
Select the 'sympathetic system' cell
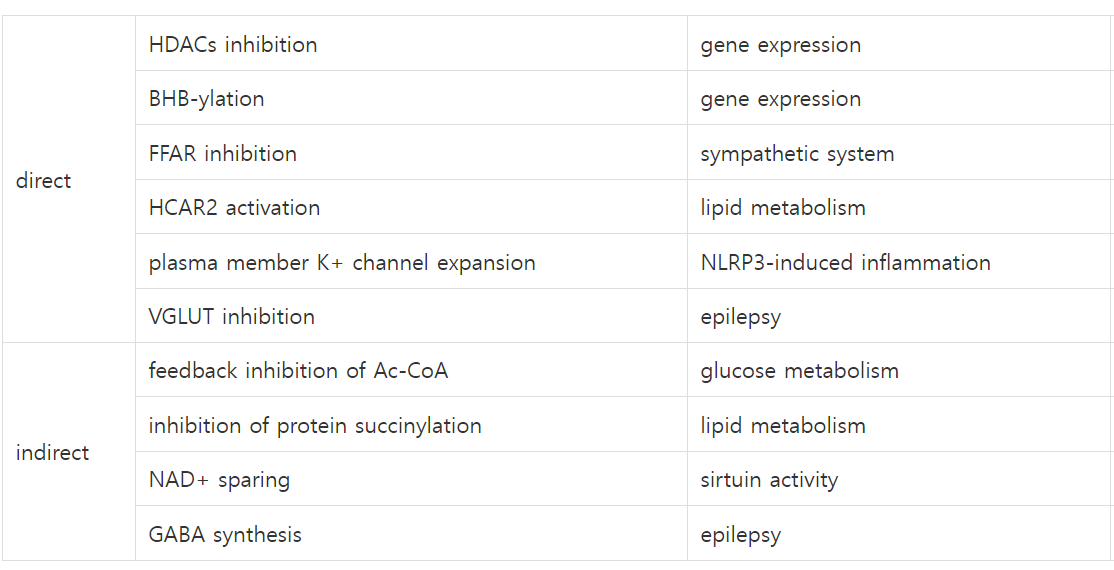(x=797, y=154)
